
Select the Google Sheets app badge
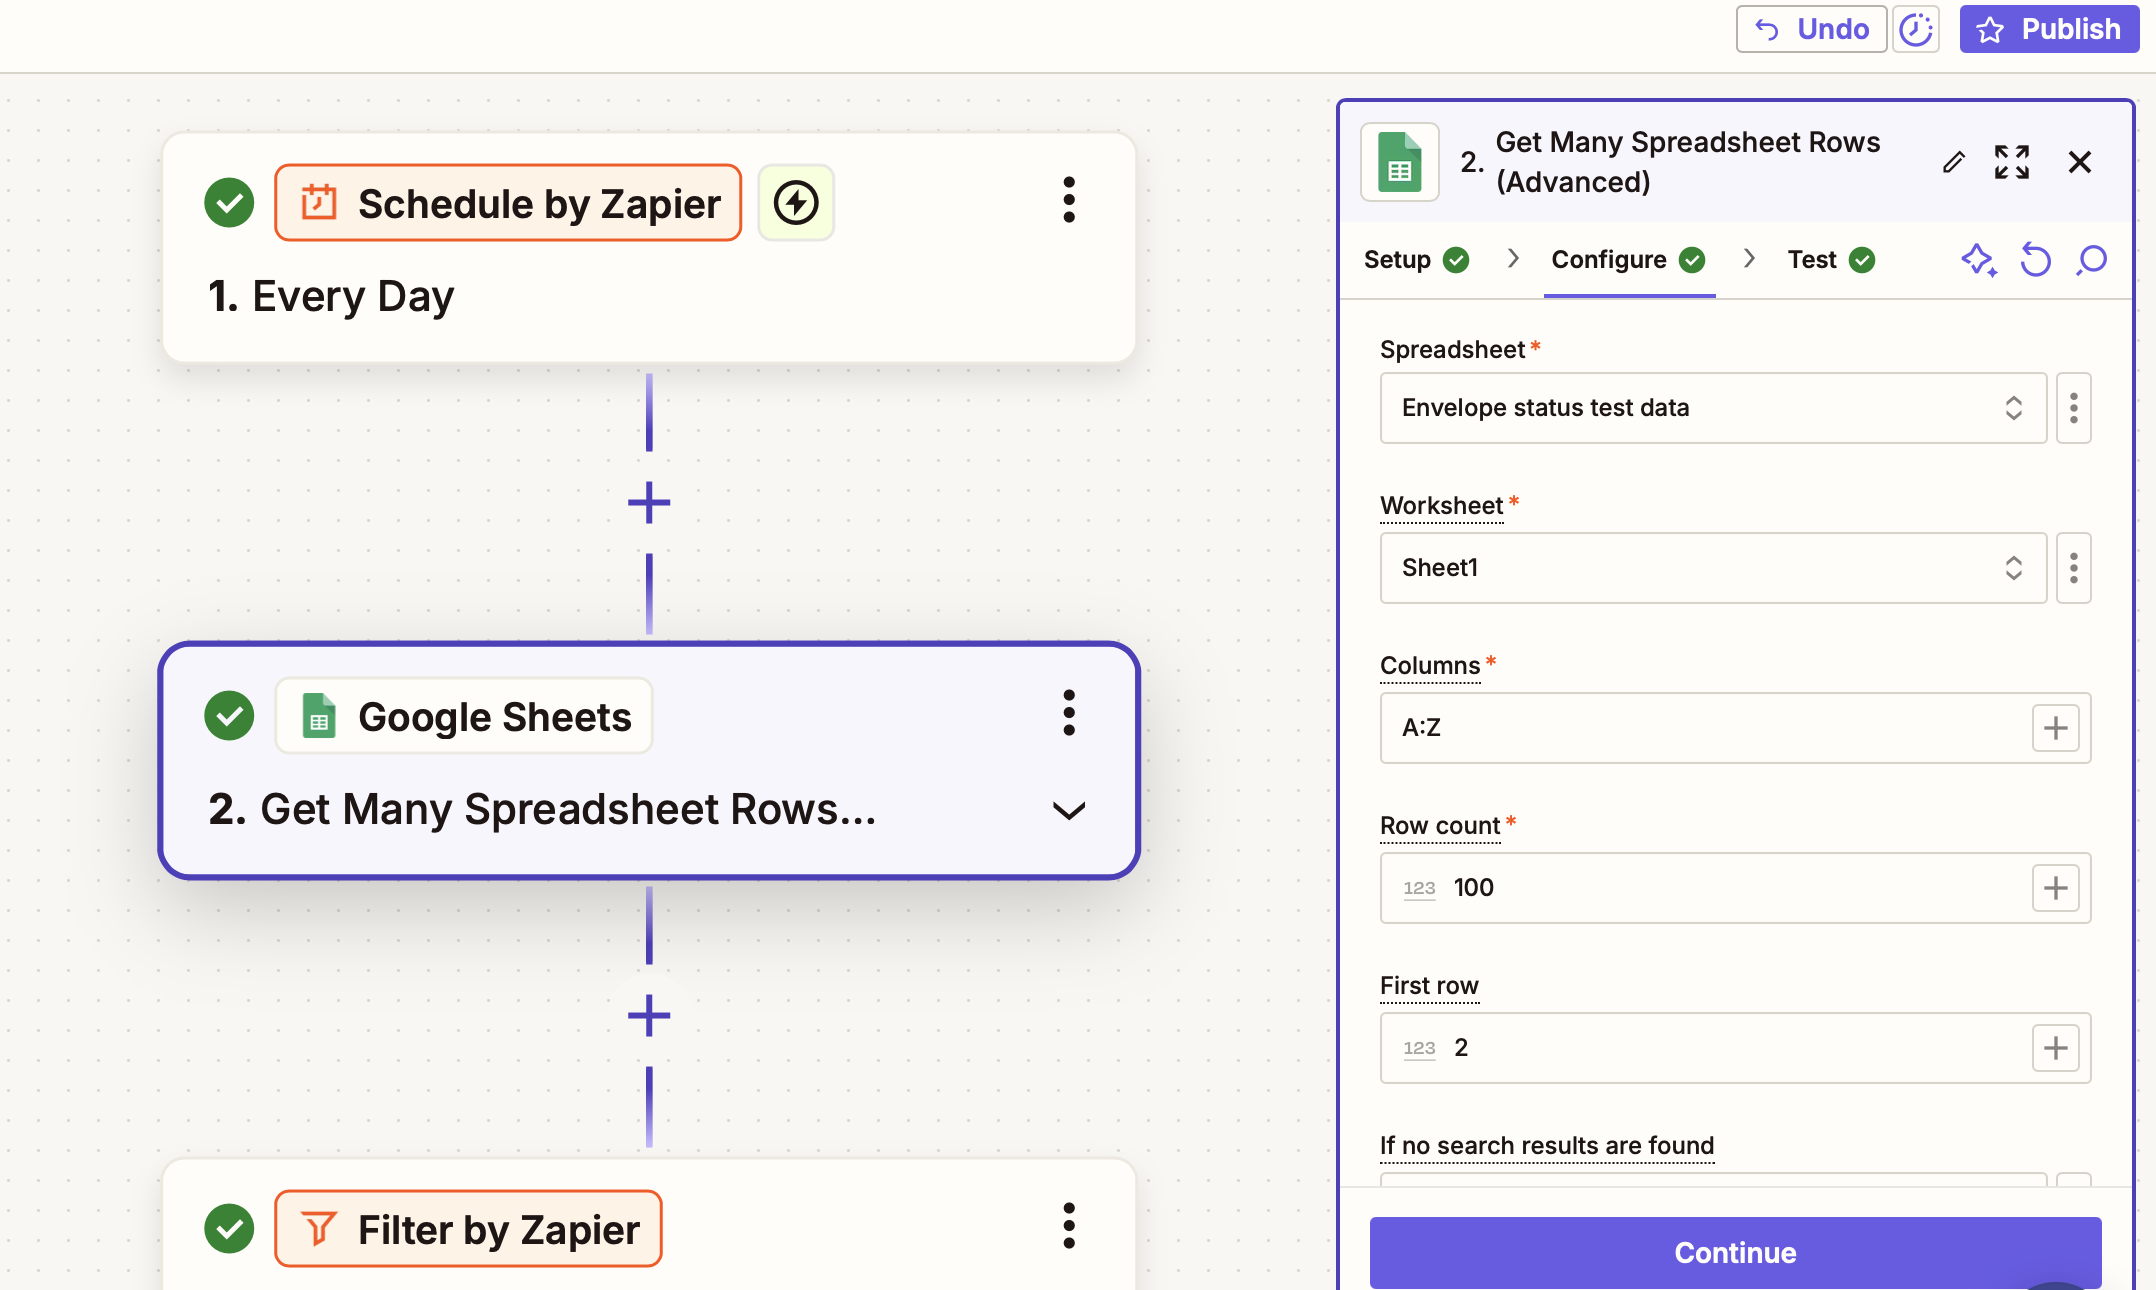464,716
